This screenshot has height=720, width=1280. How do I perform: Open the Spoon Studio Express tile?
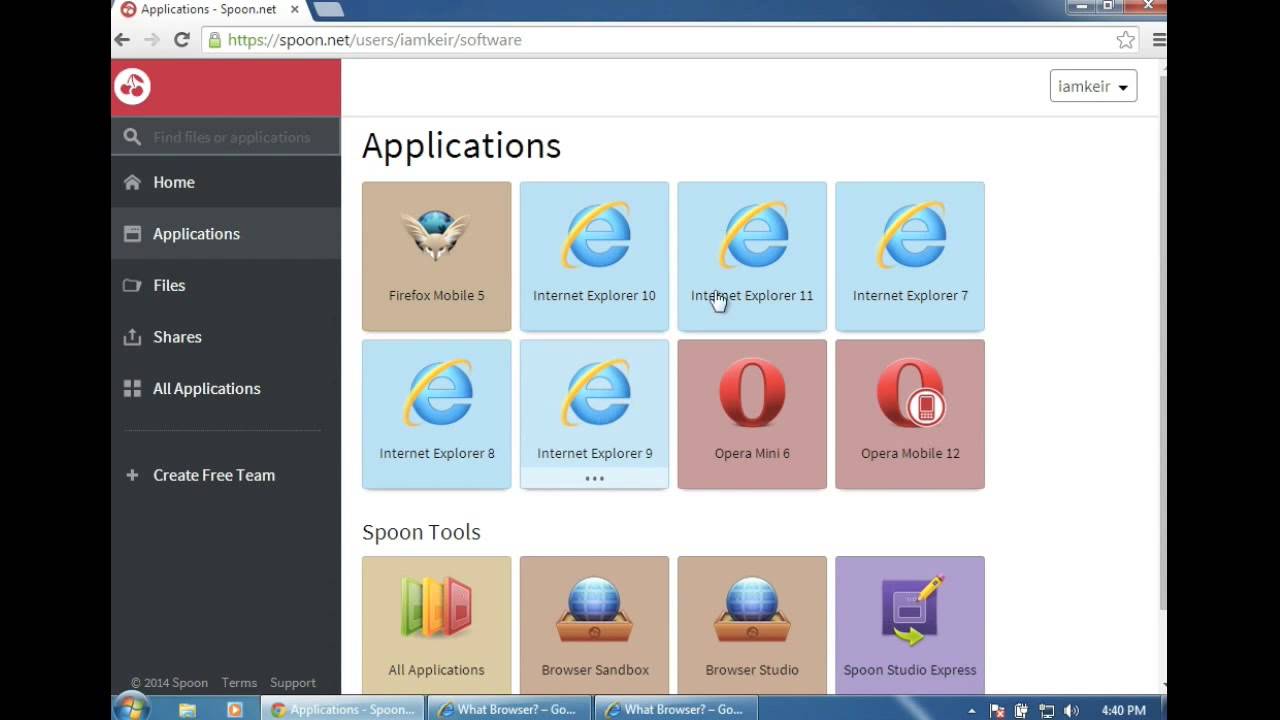click(x=910, y=625)
